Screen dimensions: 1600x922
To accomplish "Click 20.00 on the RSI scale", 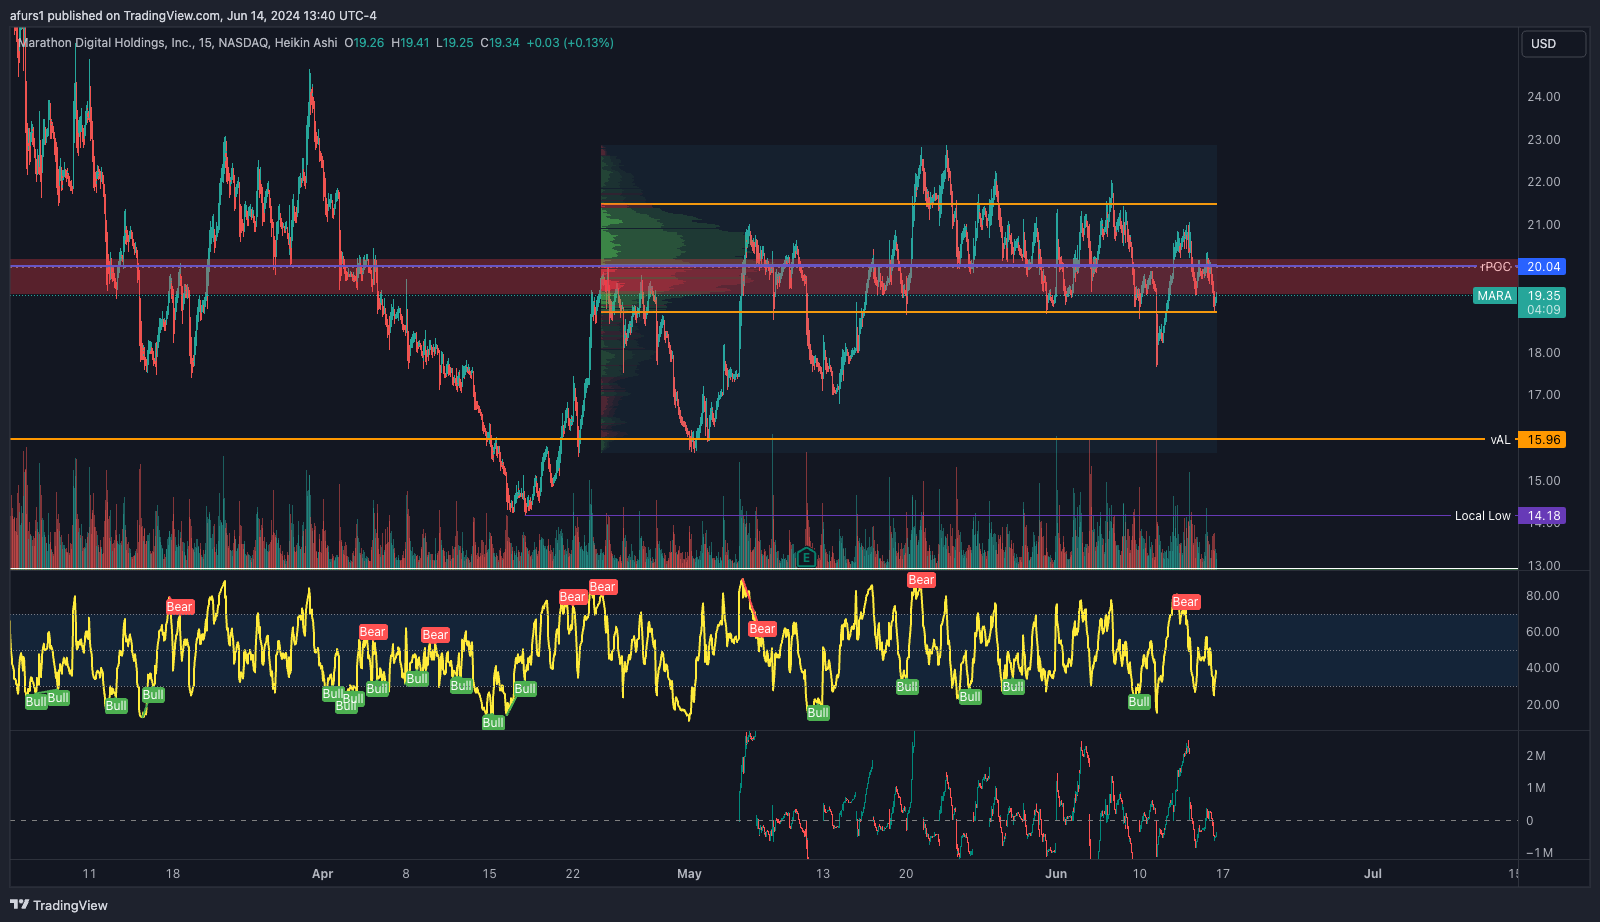I will tap(1543, 705).
